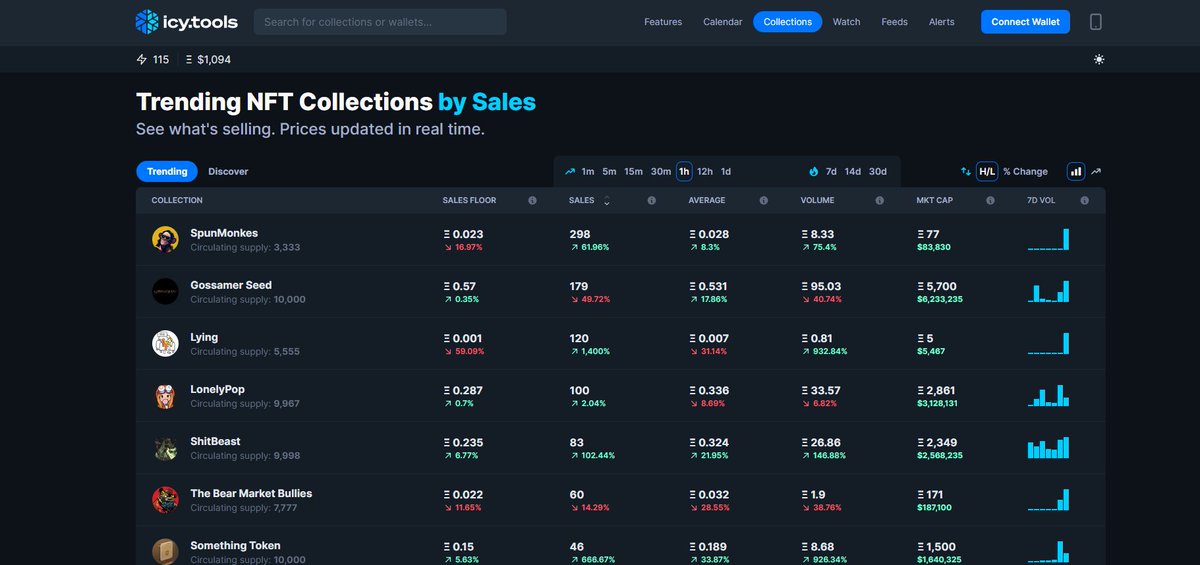Click the Mkt Cap info icon

click(x=990, y=201)
